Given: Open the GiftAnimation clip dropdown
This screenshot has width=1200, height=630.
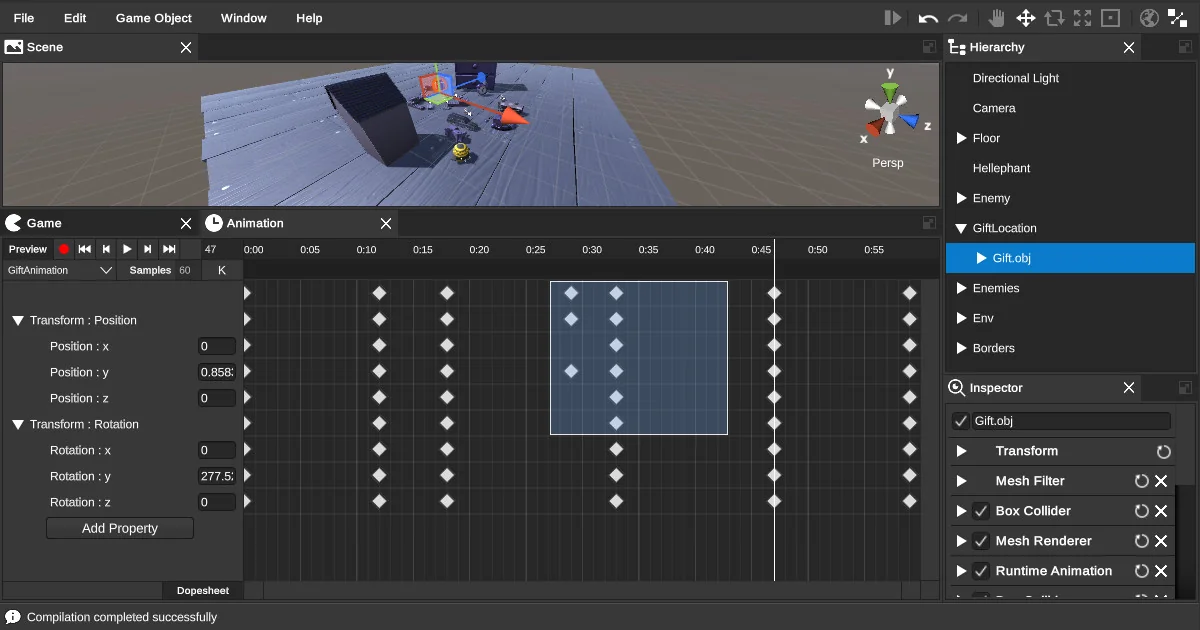Looking at the screenshot, I should coord(57,269).
